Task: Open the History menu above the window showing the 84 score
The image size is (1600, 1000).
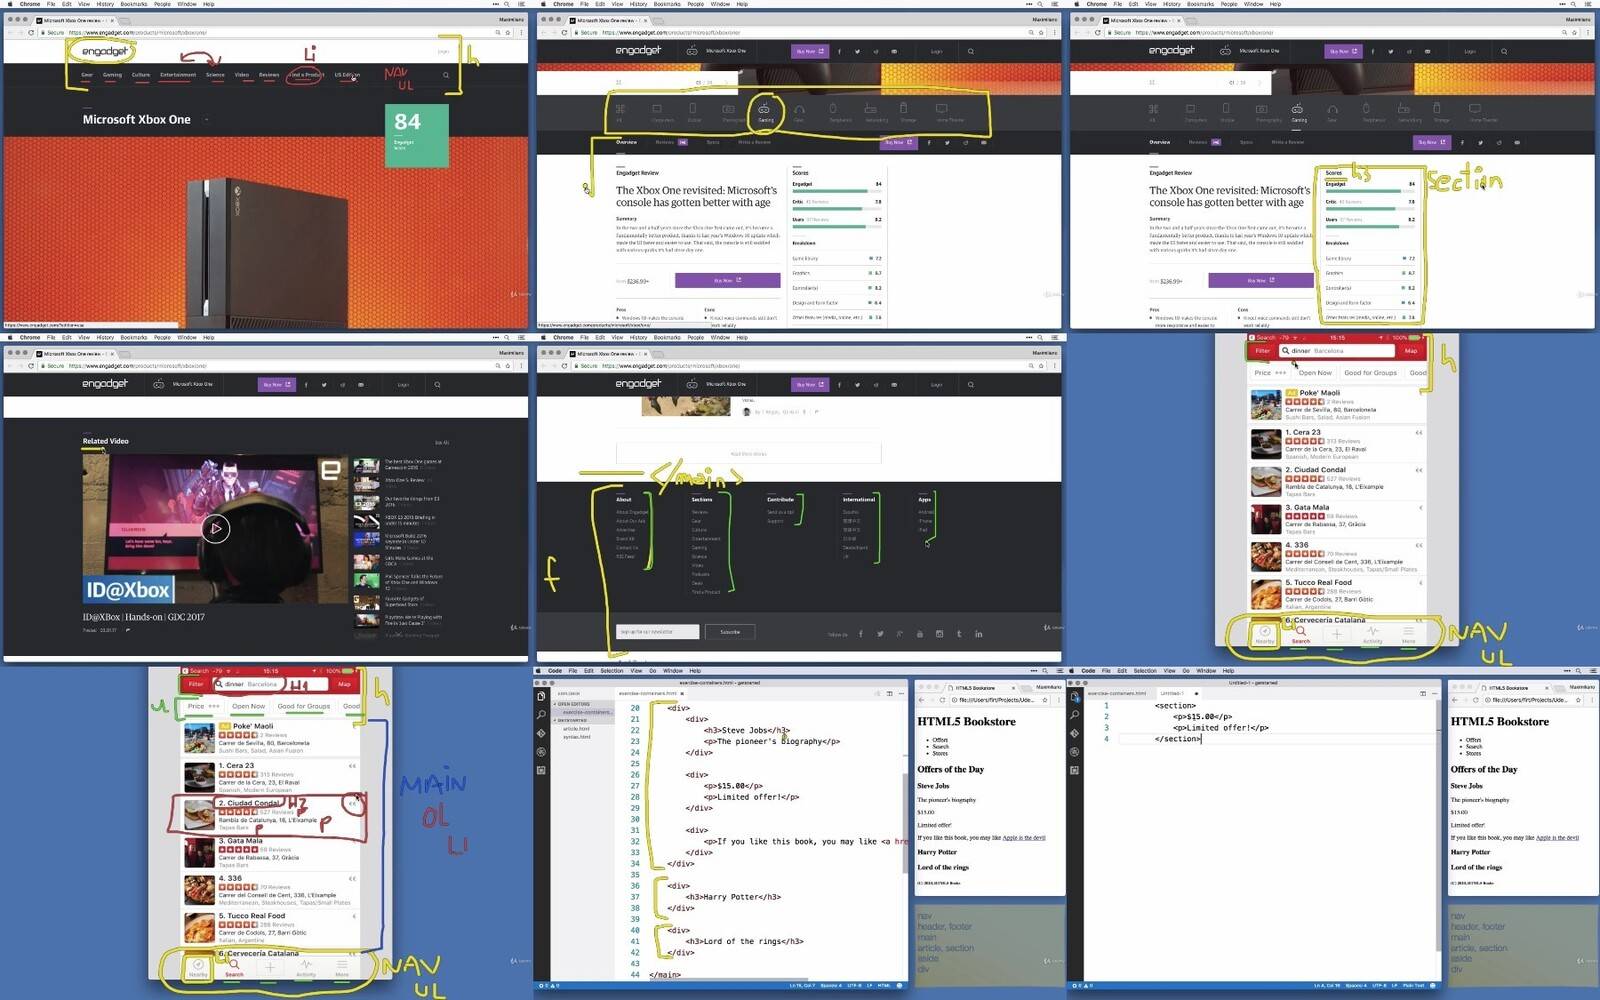Action: pyautogui.click(x=105, y=4)
